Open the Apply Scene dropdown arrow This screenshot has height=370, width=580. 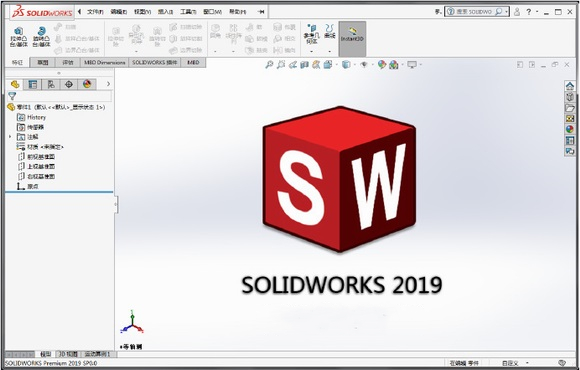(x=402, y=65)
